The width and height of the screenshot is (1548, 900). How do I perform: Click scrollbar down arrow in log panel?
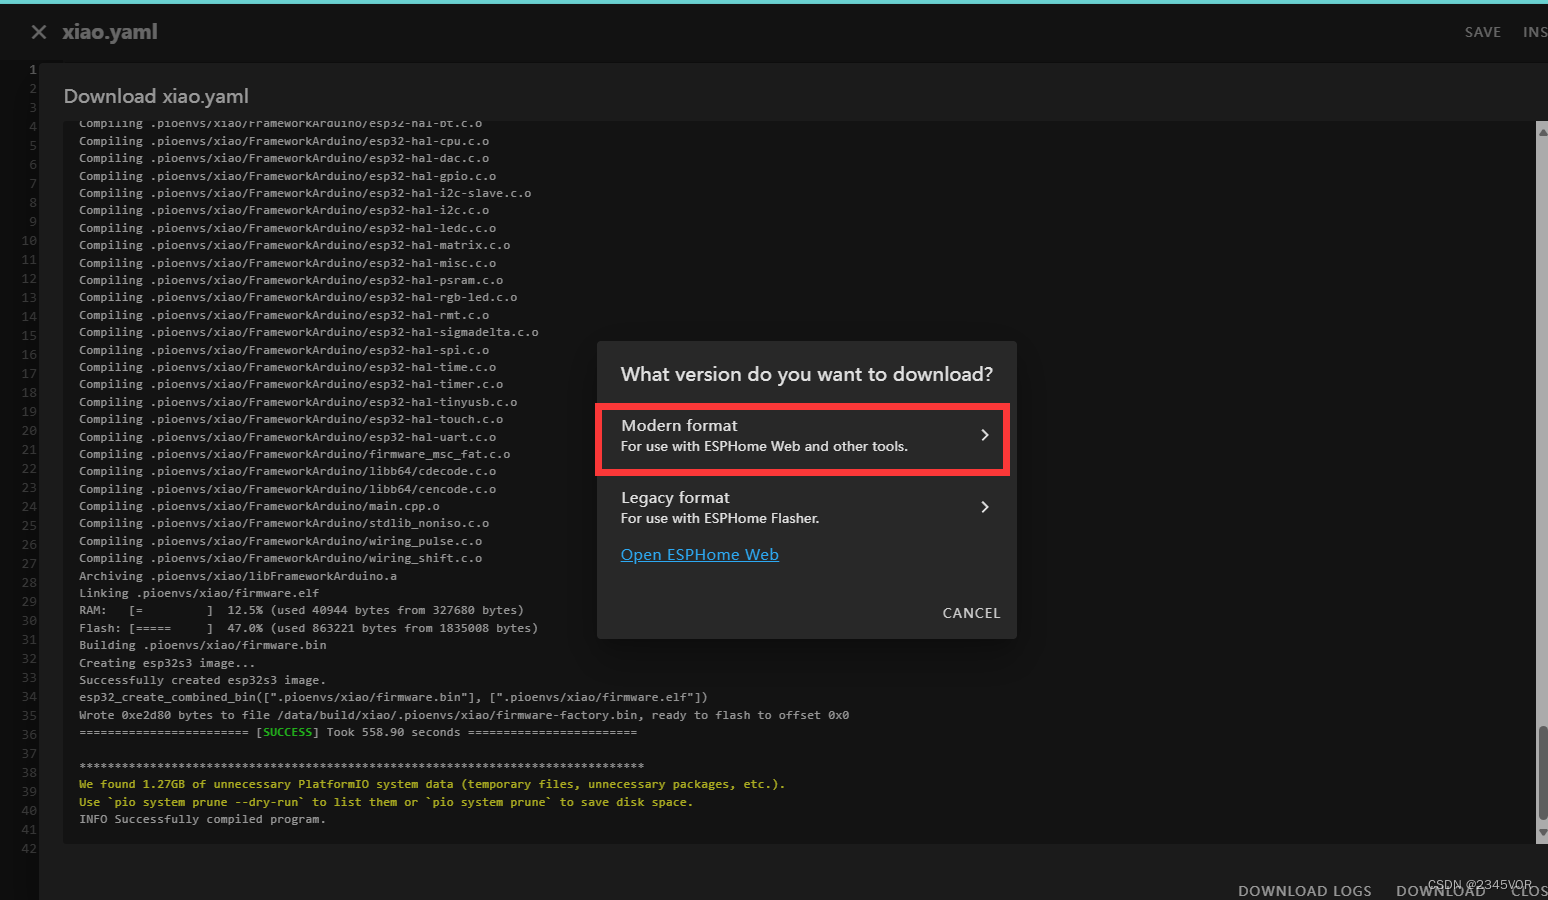(1542, 833)
